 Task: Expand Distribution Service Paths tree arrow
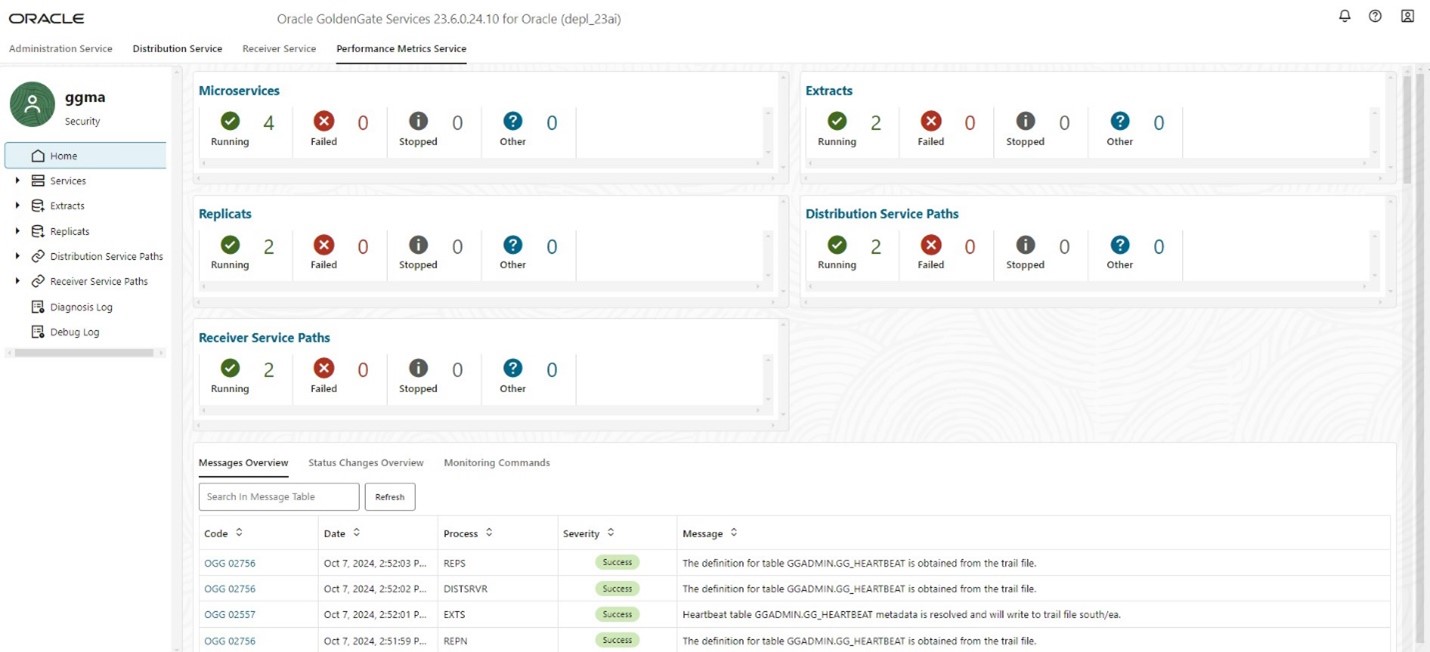(x=17, y=256)
